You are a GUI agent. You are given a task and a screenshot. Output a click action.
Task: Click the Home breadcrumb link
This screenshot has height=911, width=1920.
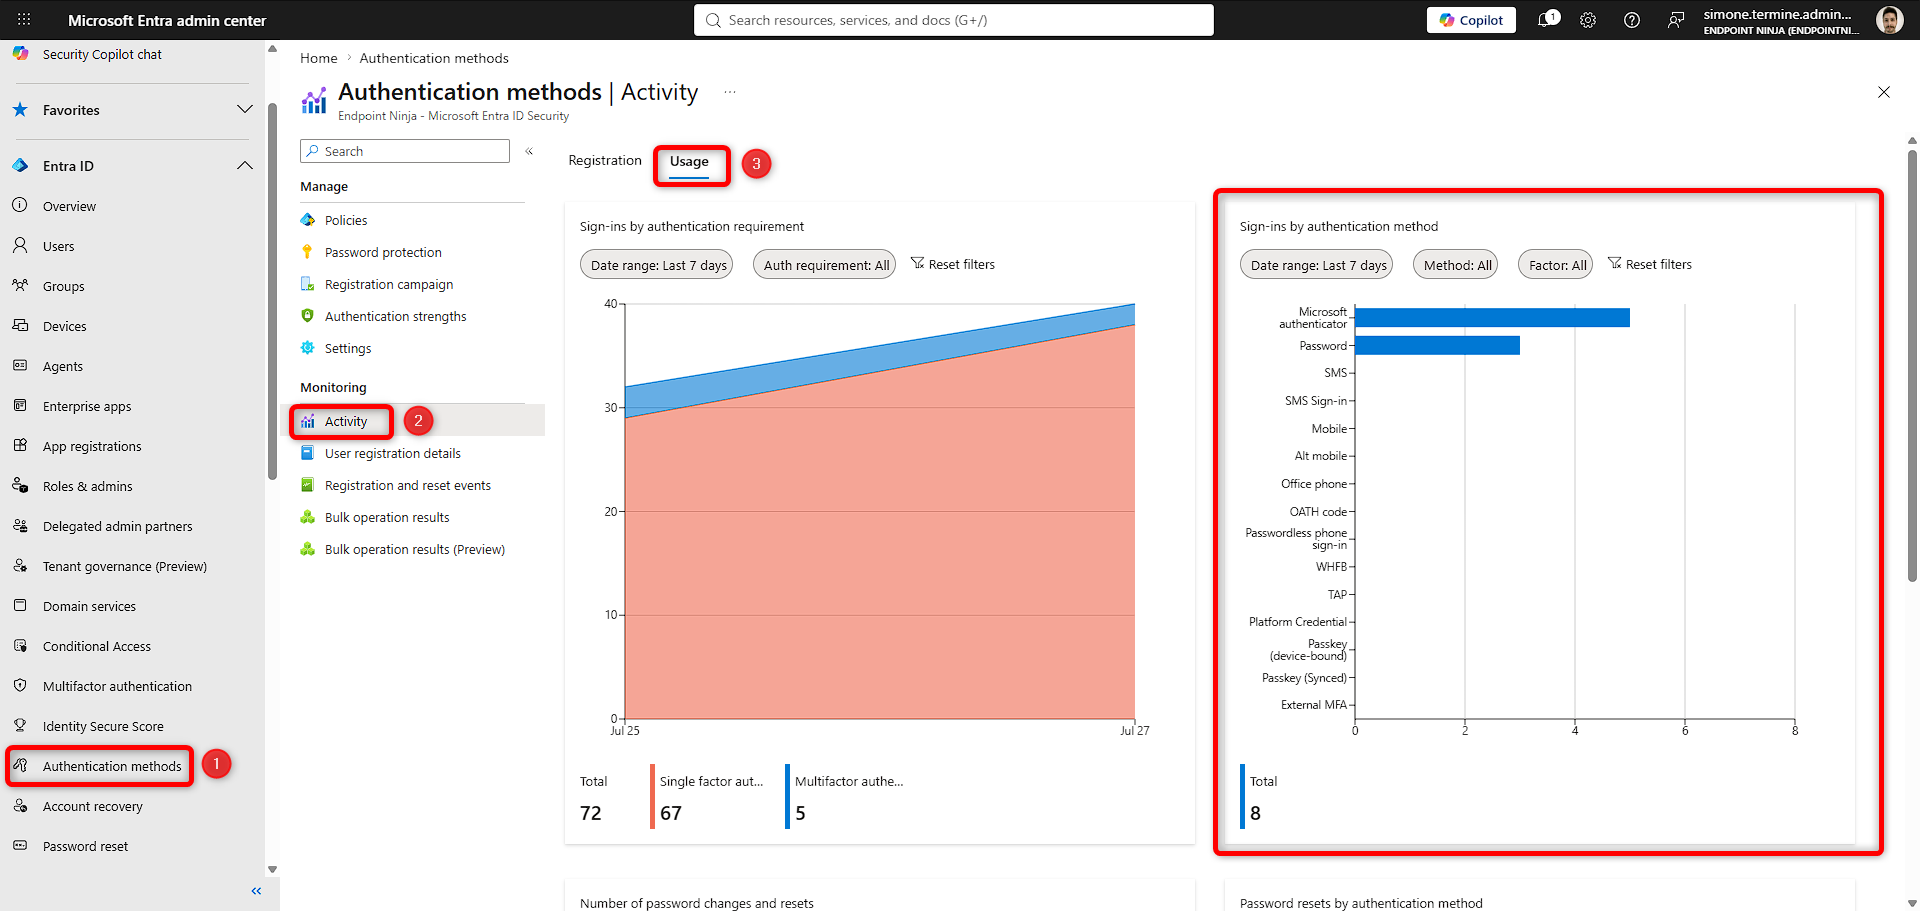(318, 58)
